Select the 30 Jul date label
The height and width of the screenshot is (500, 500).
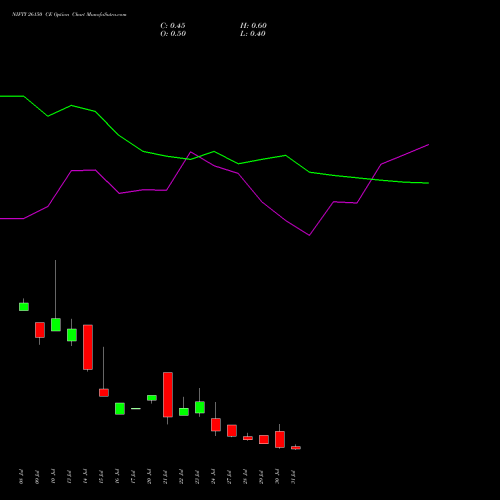[278, 477]
